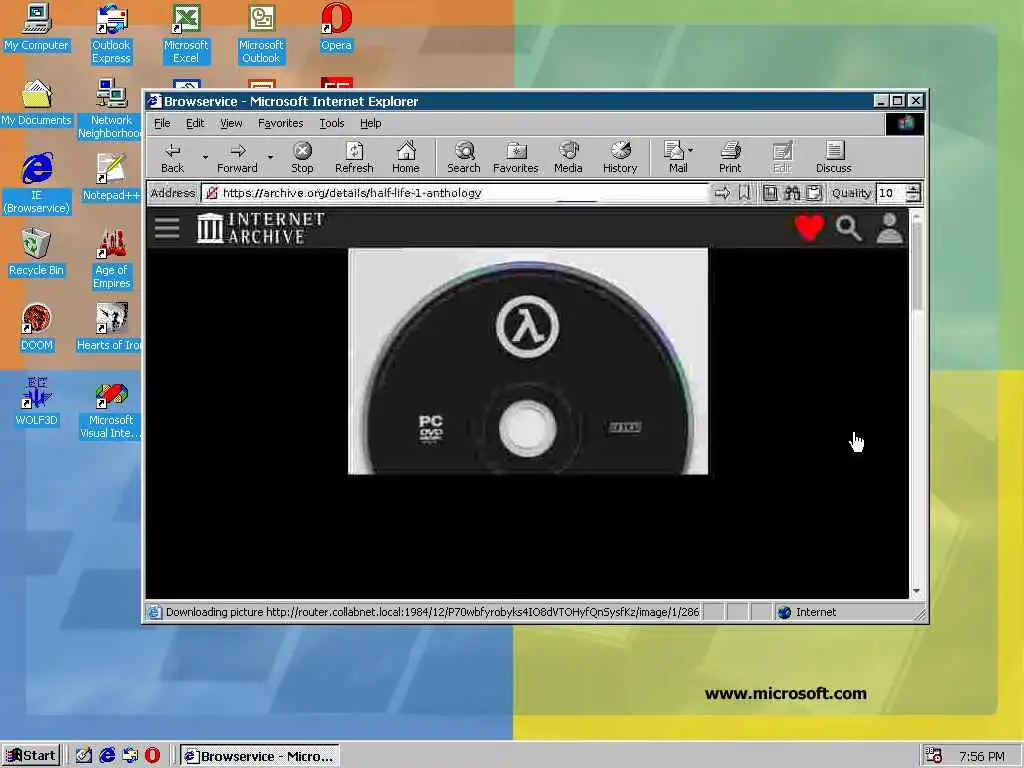Select the Recycle Bin icon
The width and height of the screenshot is (1024, 768).
[37, 253]
